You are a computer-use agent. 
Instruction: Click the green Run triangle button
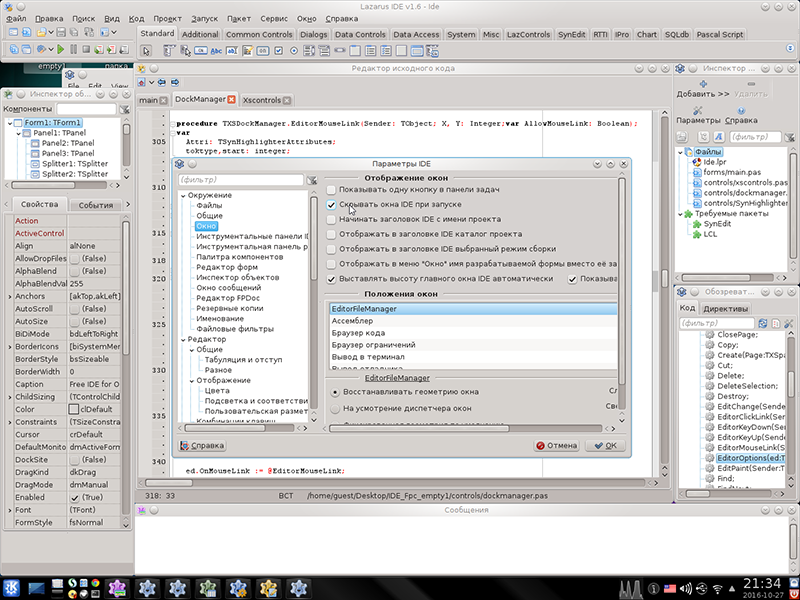[x=61, y=49]
